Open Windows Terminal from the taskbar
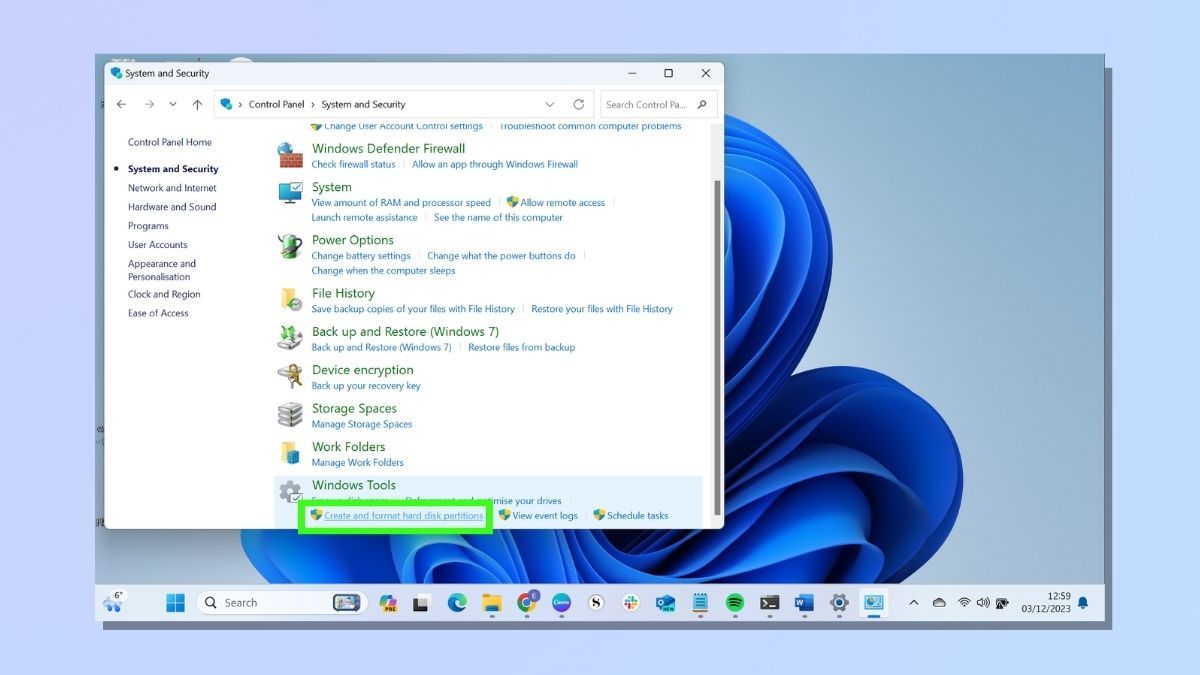This screenshot has height=675, width=1200. [768, 602]
